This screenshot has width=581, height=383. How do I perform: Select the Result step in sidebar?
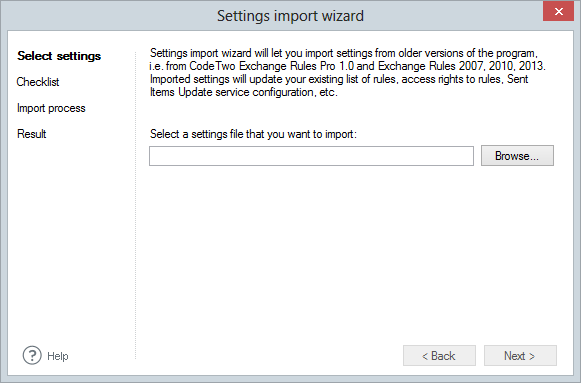click(x=31, y=134)
